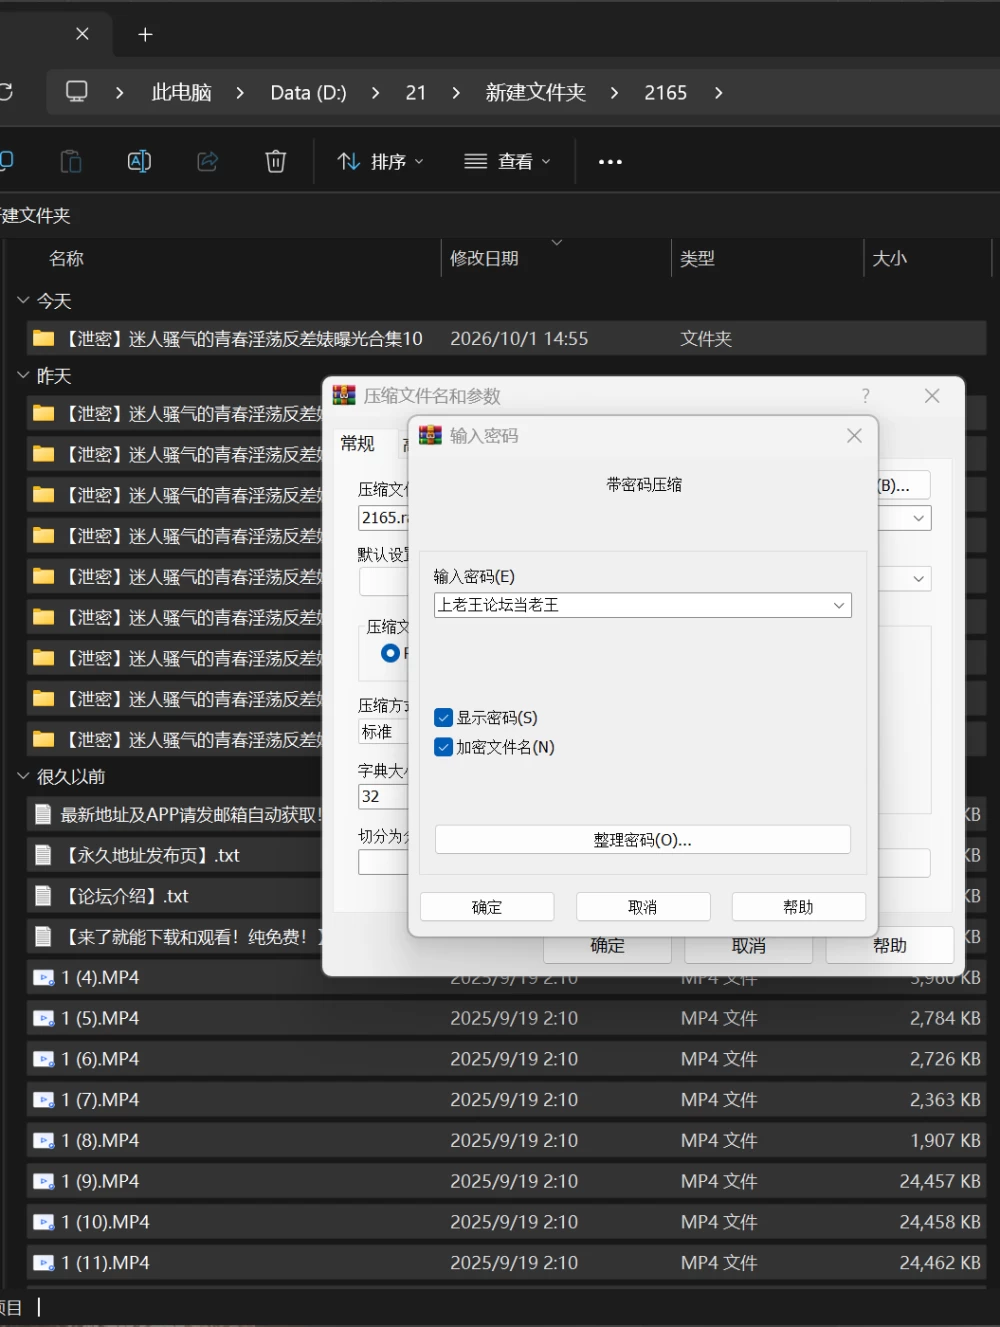The height and width of the screenshot is (1327, 1000).
Task: Select file 1 (9).MP4
Action: (x=506, y=1181)
